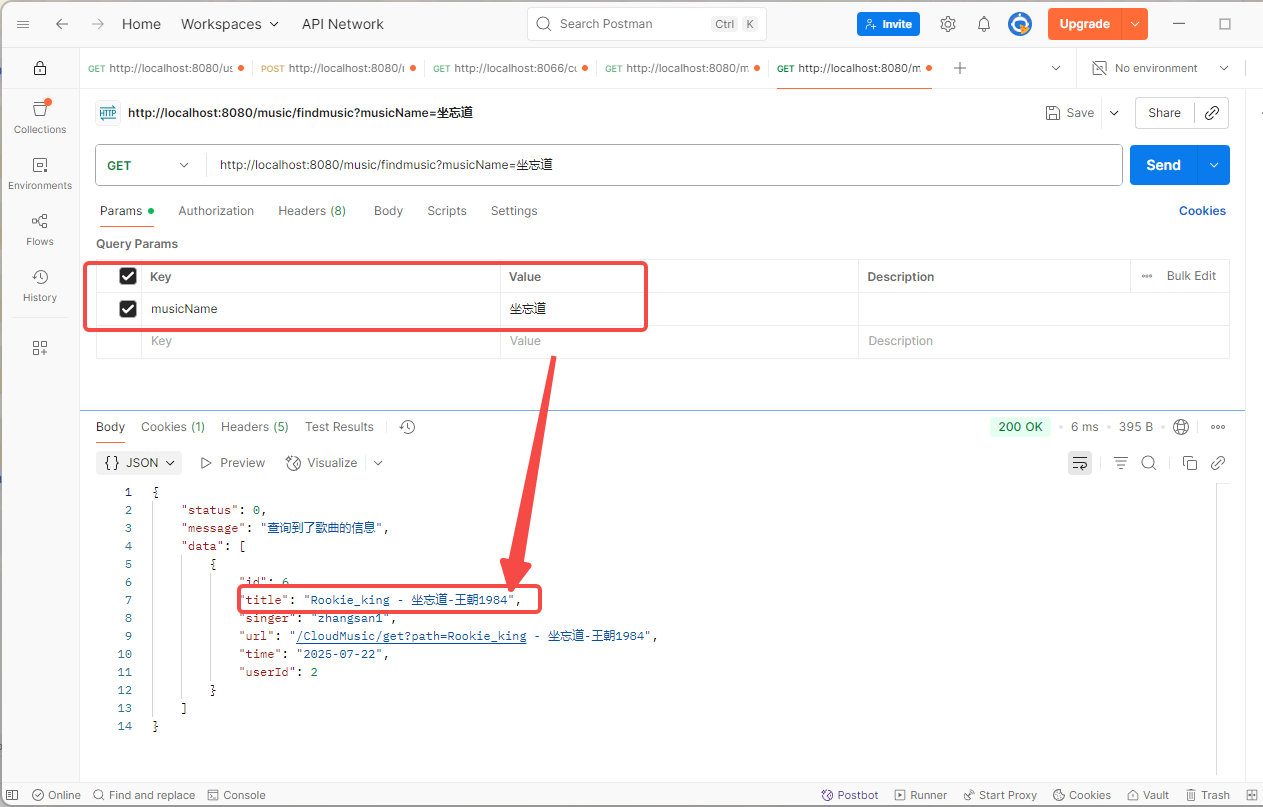Open Flows in the sidebar
The image size is (1263, 807).
pos(40,229)
